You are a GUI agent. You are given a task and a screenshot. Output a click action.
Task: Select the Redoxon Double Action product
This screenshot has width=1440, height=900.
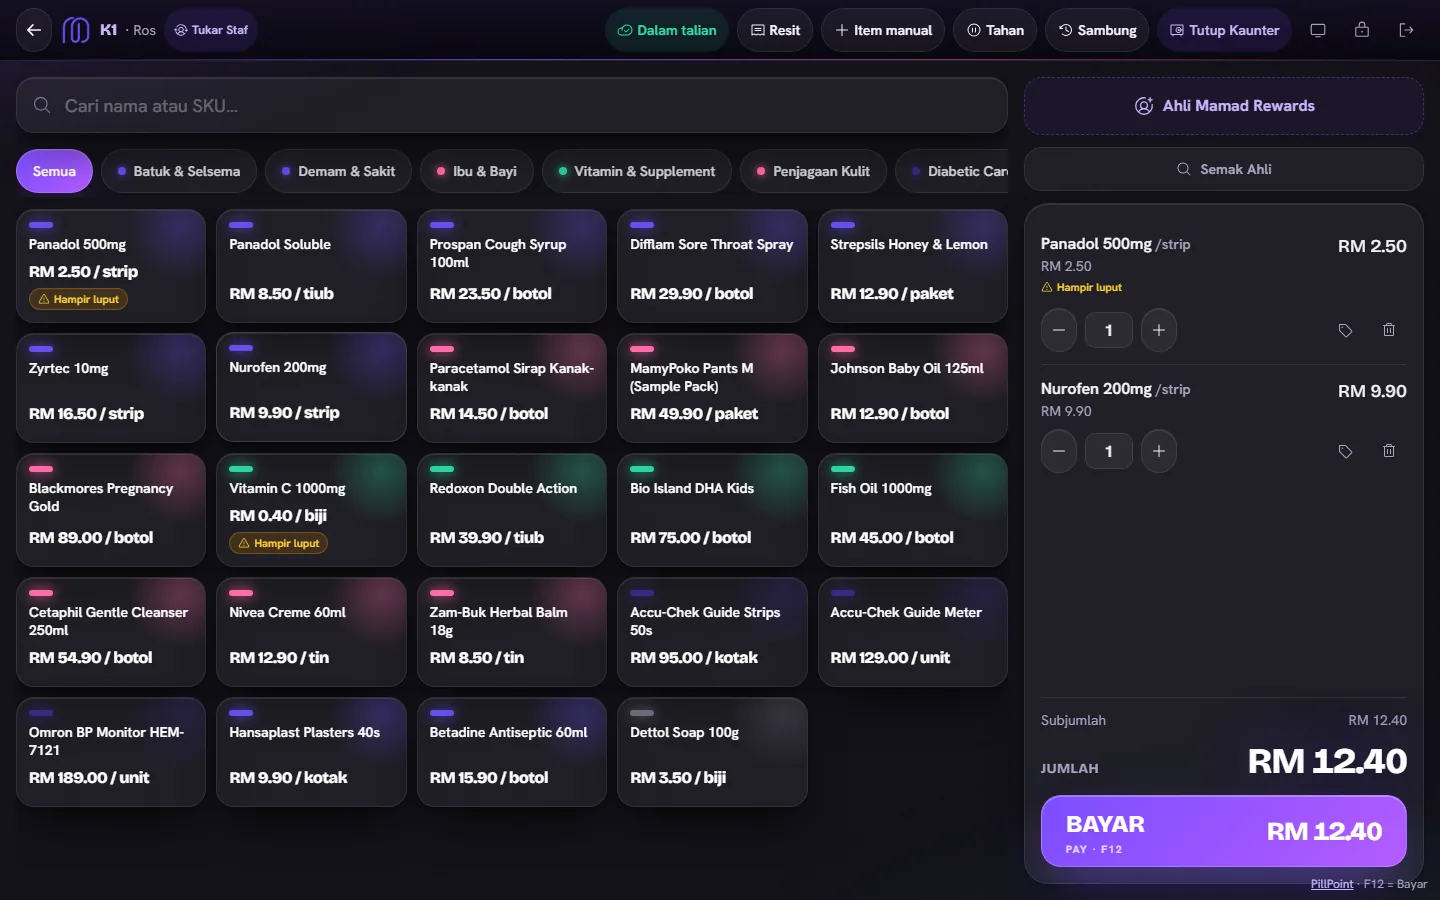coord(512,510)
